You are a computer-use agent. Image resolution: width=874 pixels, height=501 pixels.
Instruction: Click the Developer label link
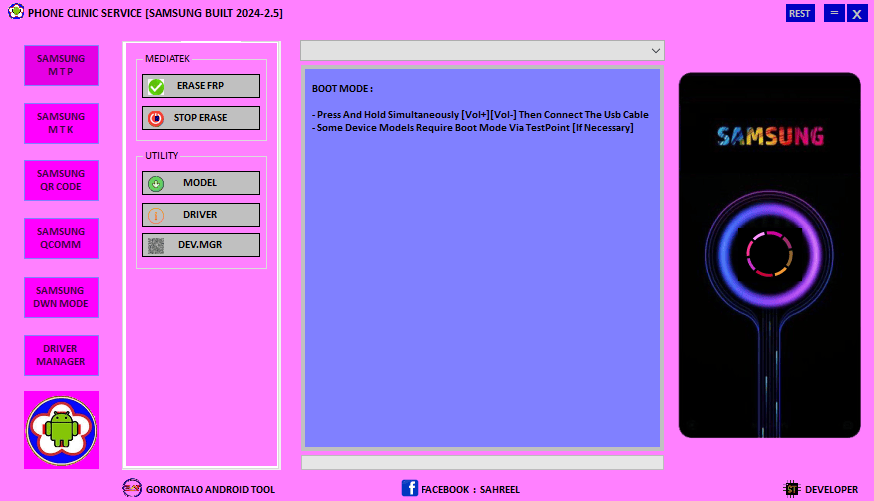pyautogui.click(x=831, y=489)
